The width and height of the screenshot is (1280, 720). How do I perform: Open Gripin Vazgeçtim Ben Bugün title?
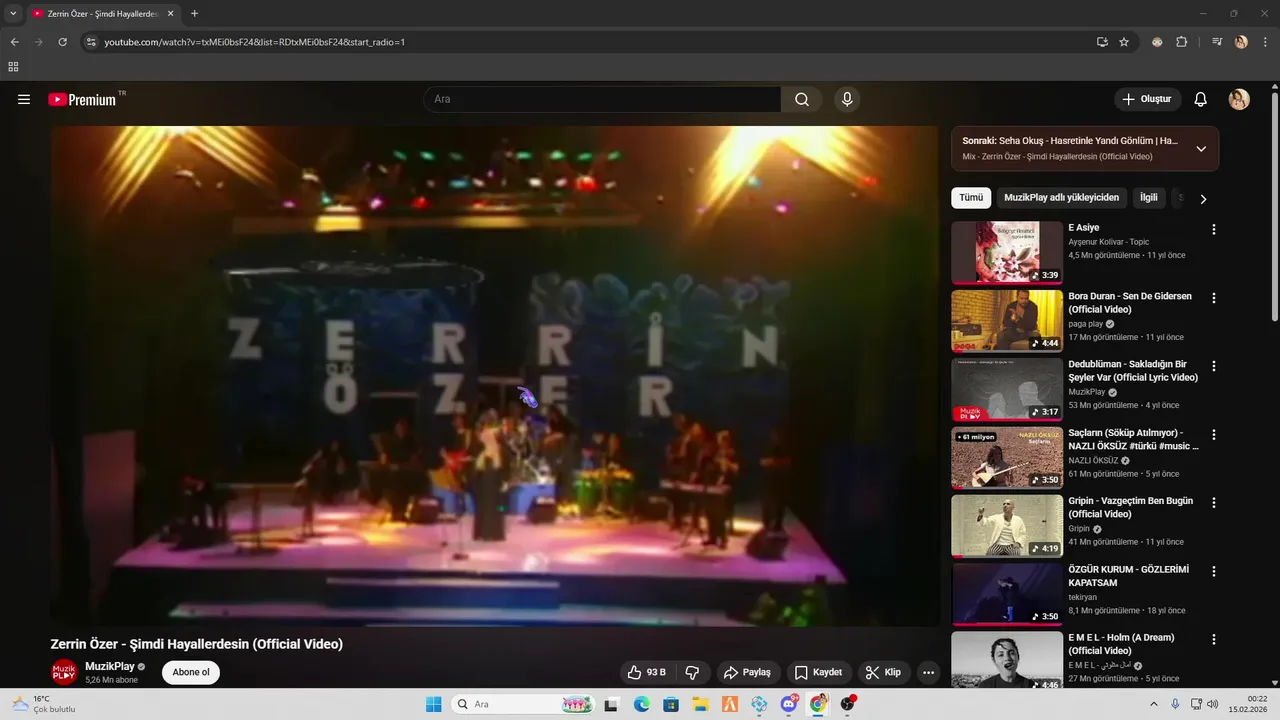1130,507
